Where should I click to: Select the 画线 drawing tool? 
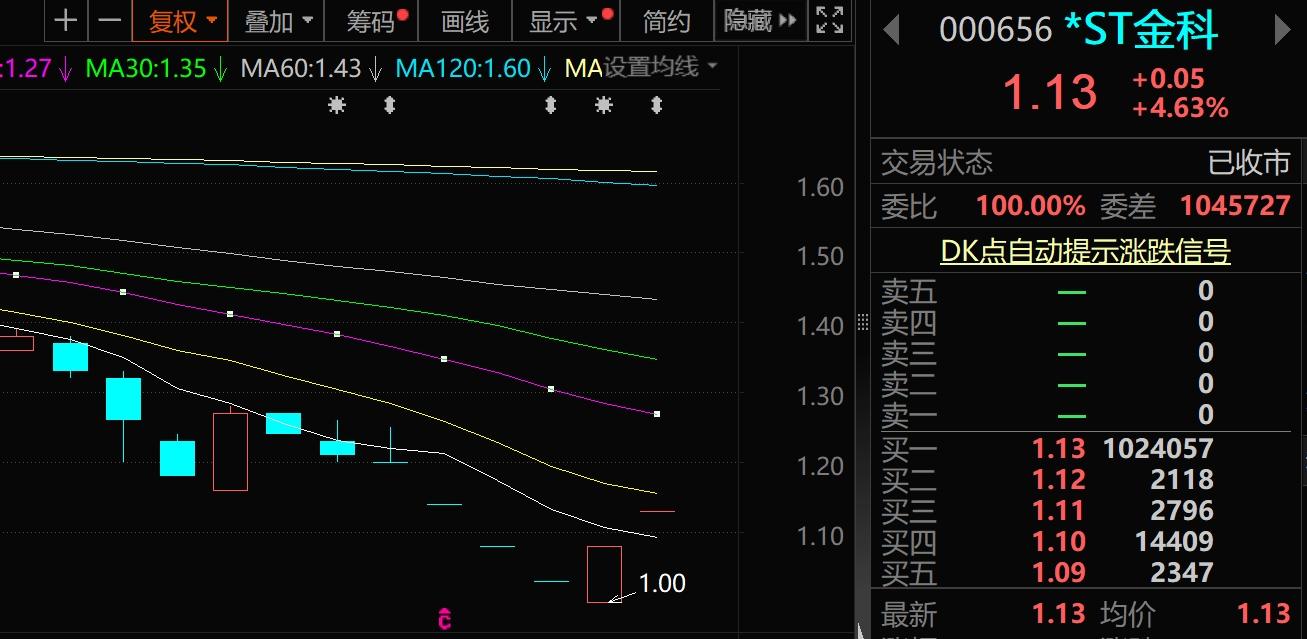[465, 20]
